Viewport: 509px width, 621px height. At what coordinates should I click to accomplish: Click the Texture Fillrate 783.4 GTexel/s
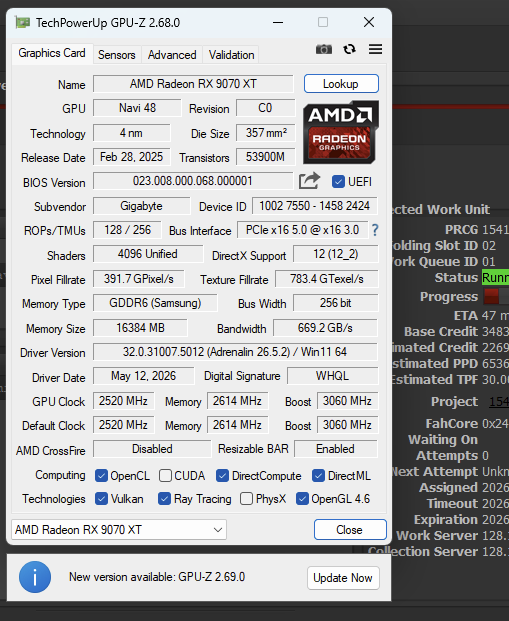(x=326, y=279)
